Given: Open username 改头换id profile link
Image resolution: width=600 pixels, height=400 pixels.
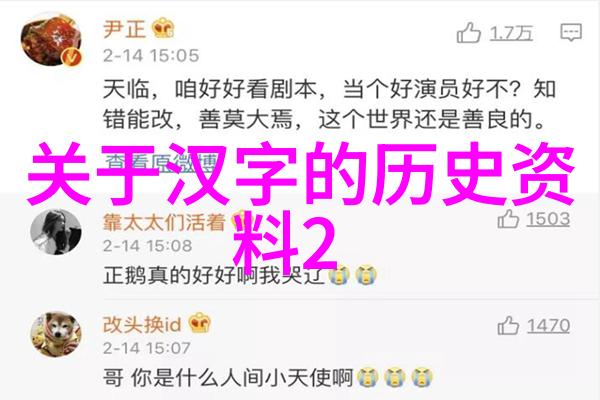Looking at the screenshot, I should click(x=142, y=325).
